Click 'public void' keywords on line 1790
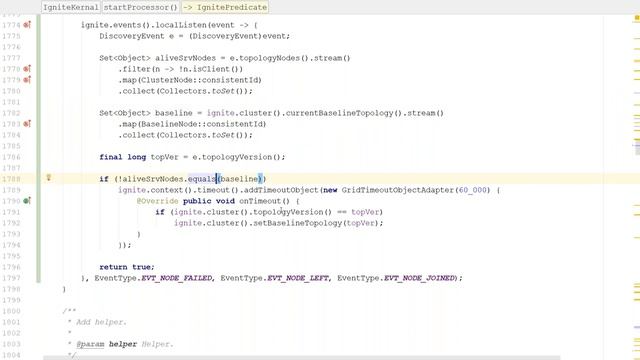The height and width of the screenshot is (360, 640). 209,201
